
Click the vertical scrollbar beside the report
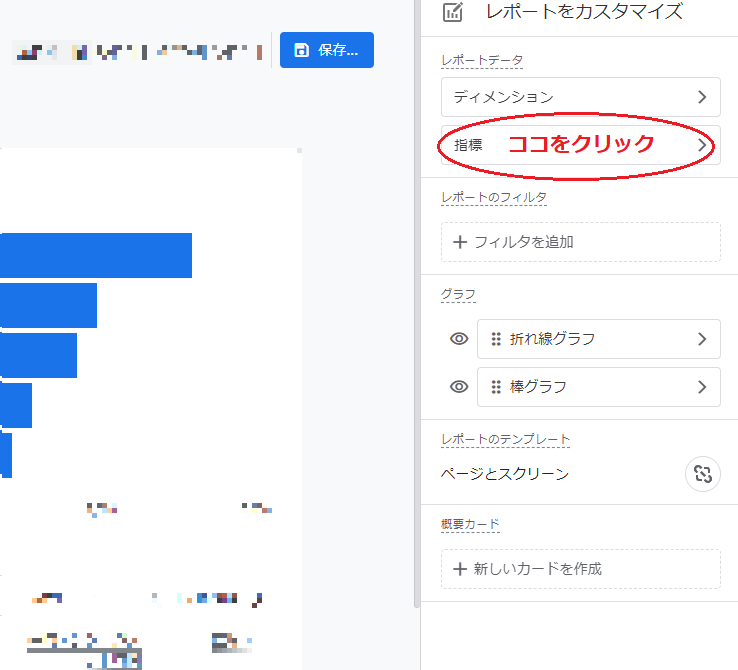click(417, 303)
